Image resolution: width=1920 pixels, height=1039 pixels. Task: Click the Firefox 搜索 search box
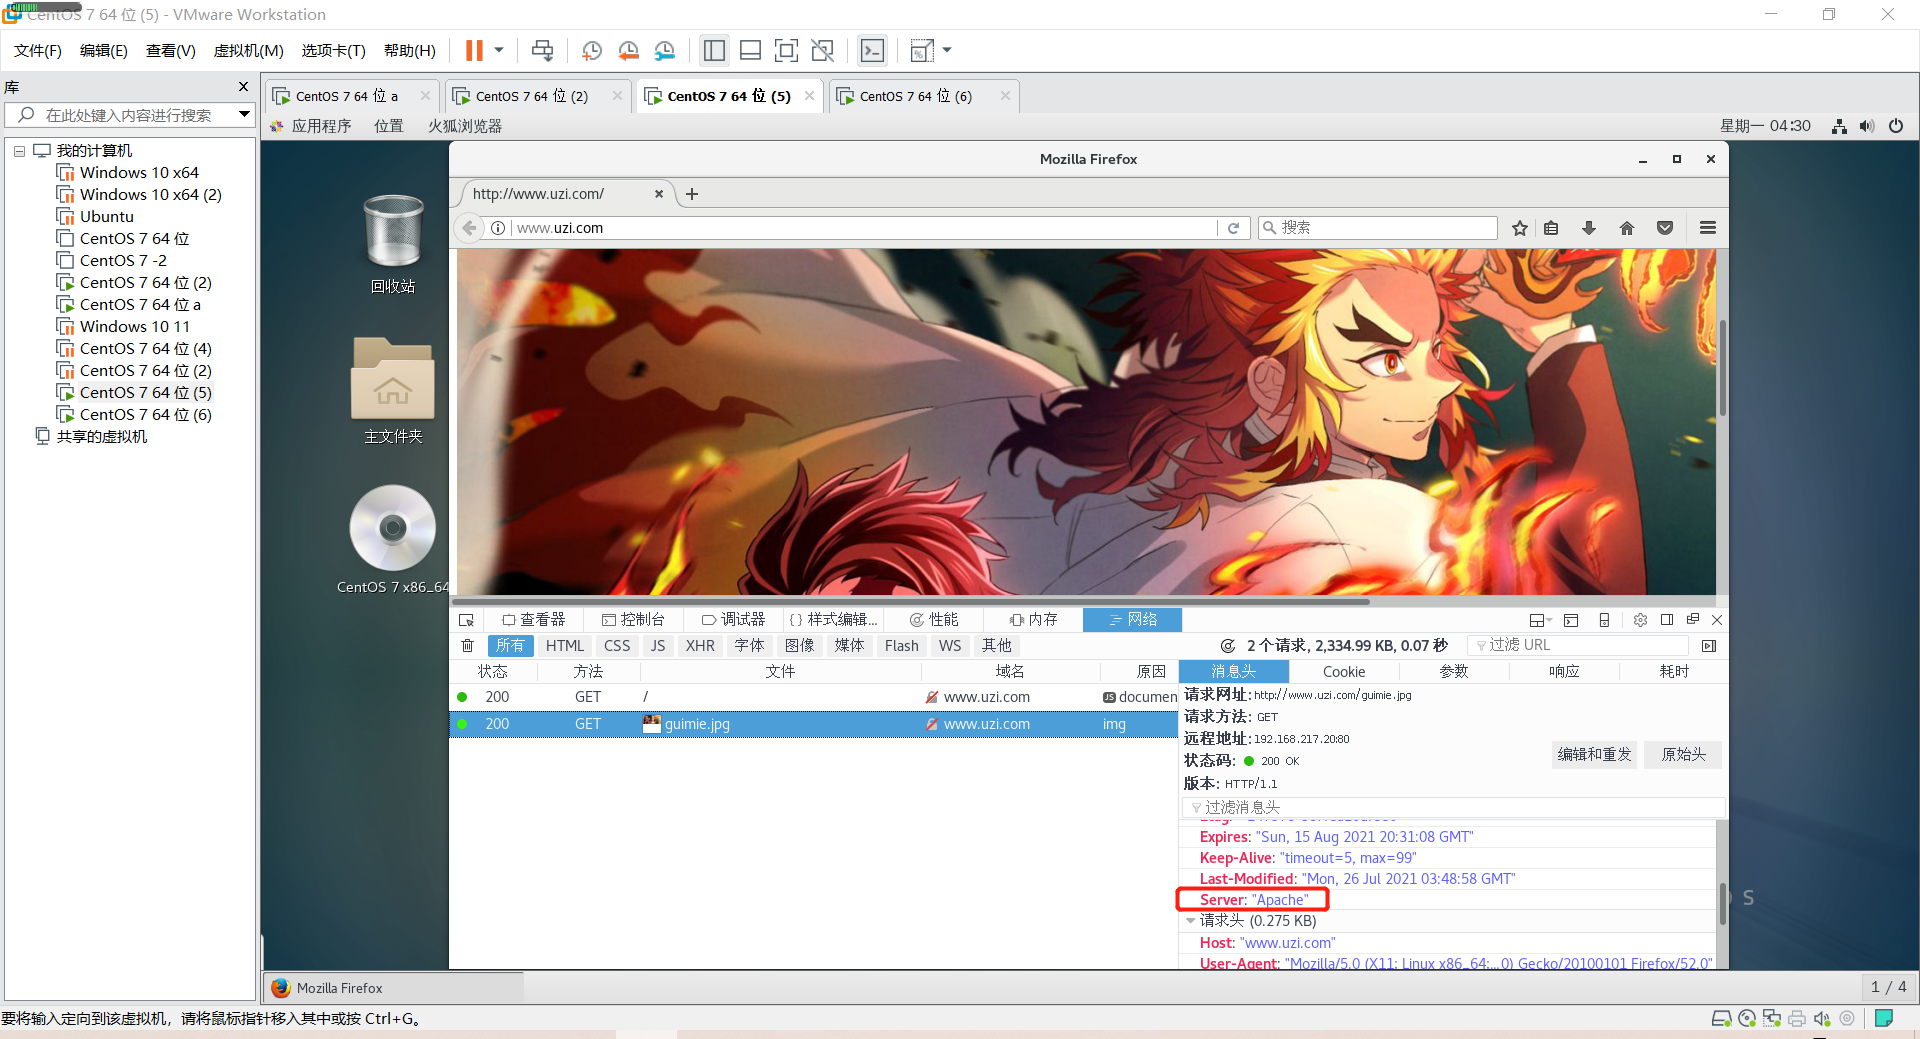pos(1378,228)
